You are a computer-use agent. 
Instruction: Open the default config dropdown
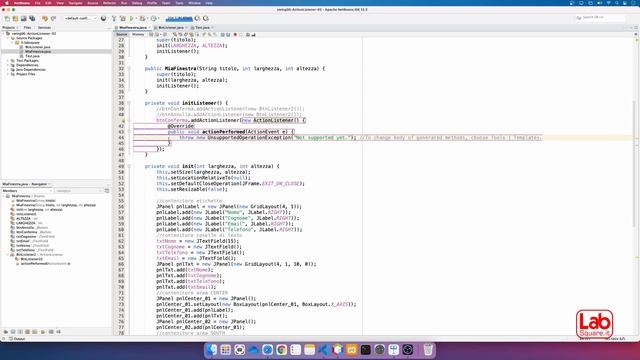coord(80,18)
